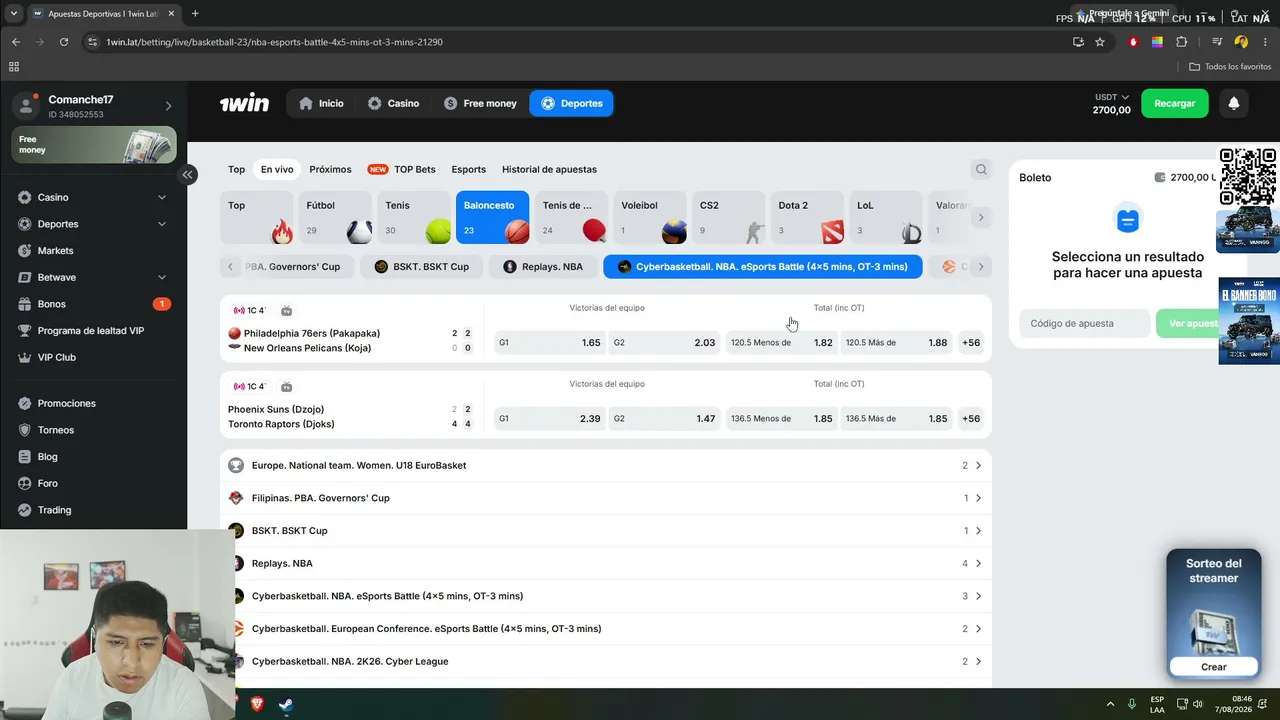Select the Tenis sport tile with 30 events

[x=414, y=217]
